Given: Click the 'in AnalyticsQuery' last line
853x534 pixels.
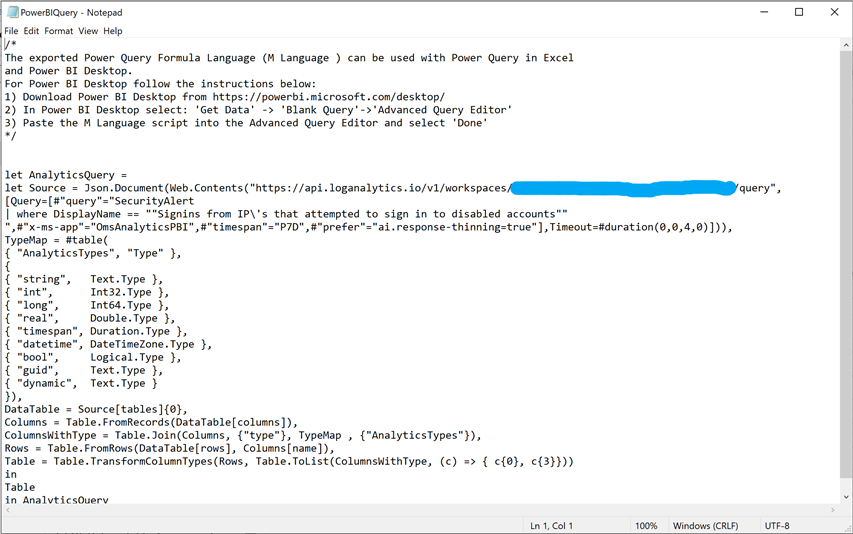Looking at the screenshot, I should tap(57, 500).
